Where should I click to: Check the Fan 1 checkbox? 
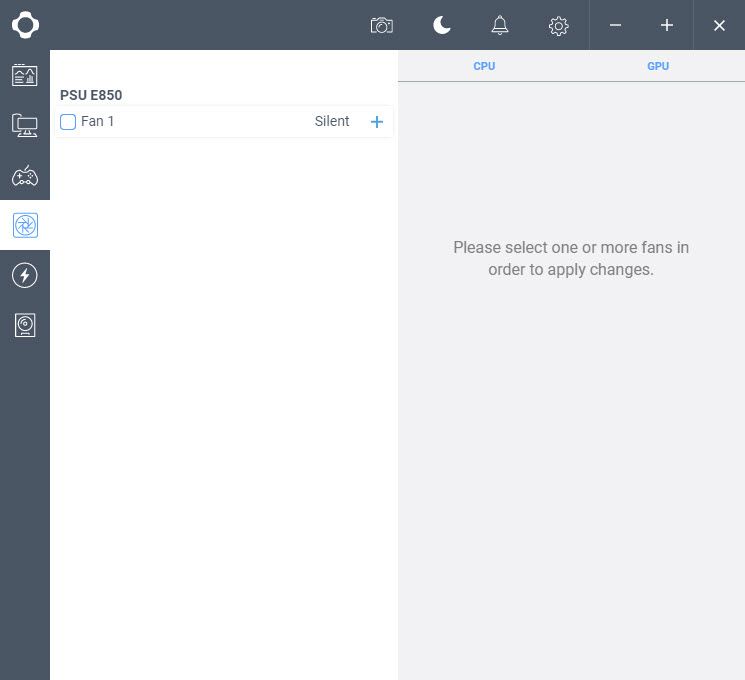(x=68, y=122)
